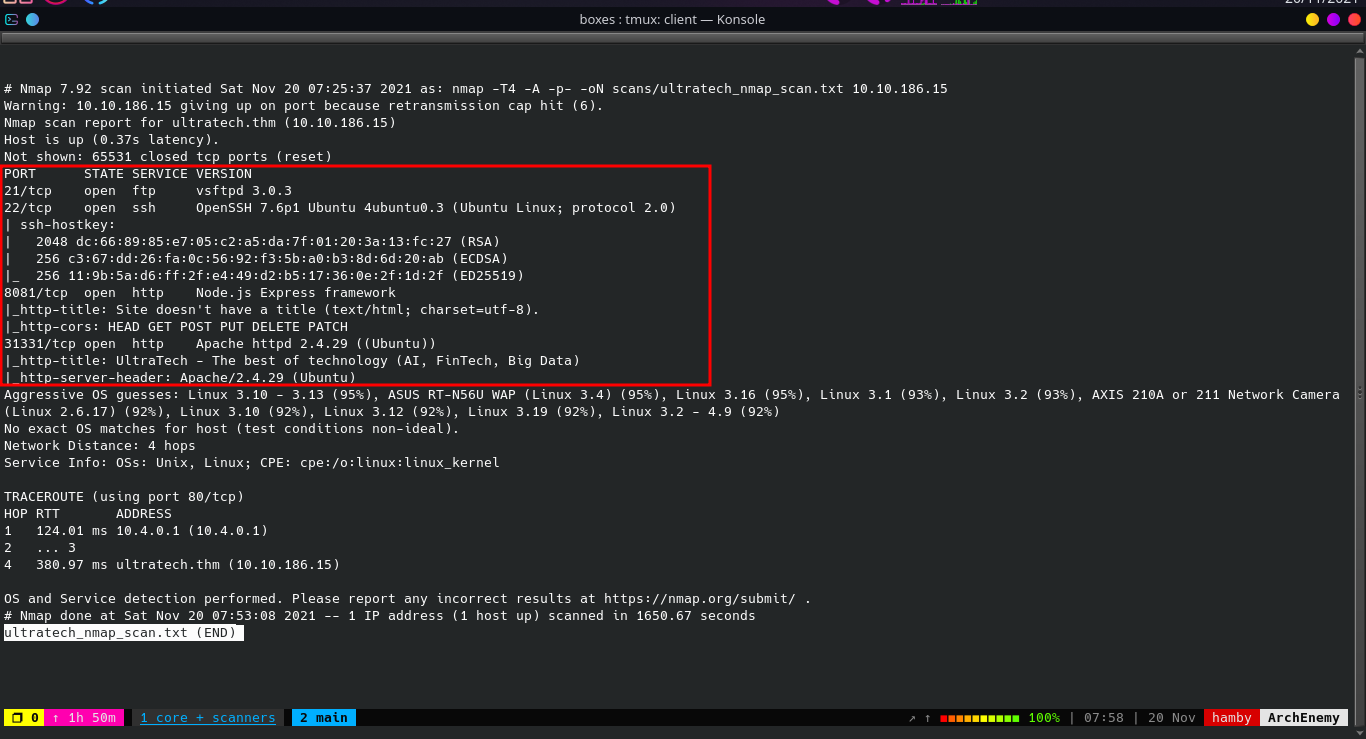Viewport: 1366px width, 739px height.
Task: Click traceroute hop '380.97 ms ultratech.thm'
Action: pyautogui.click(x=172, y=564)
